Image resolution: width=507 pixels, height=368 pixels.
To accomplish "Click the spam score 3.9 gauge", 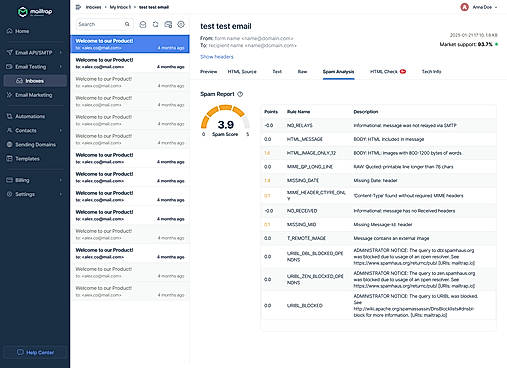I will [x=225, y=121].
